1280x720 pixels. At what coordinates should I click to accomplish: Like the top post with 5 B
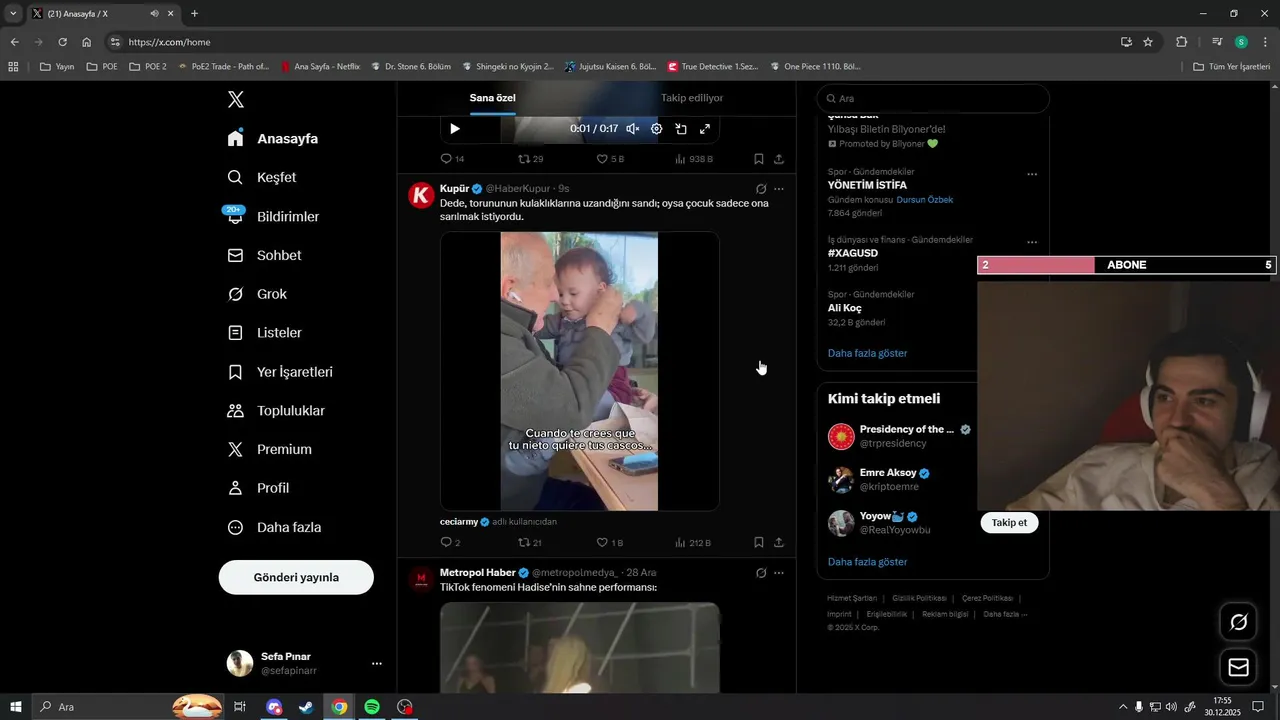tap(610, 159)
